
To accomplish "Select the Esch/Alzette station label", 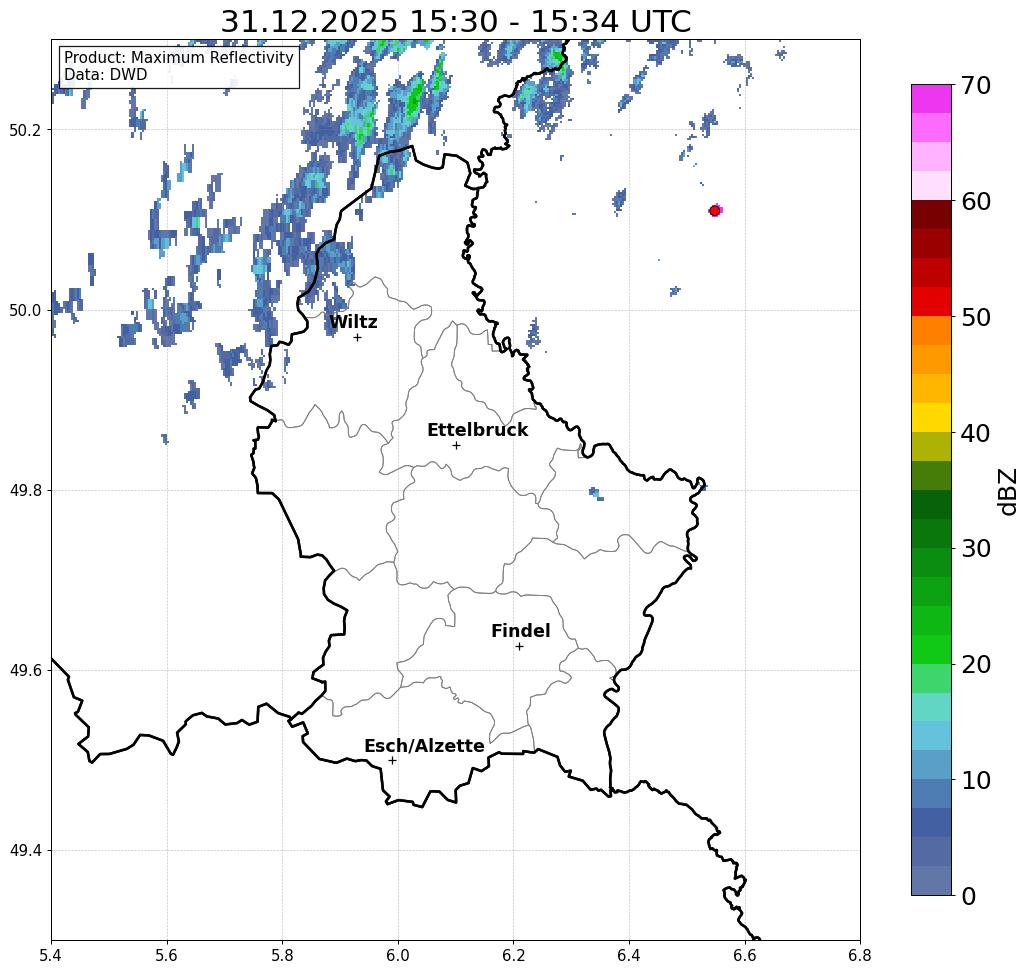I will [424, 746].
